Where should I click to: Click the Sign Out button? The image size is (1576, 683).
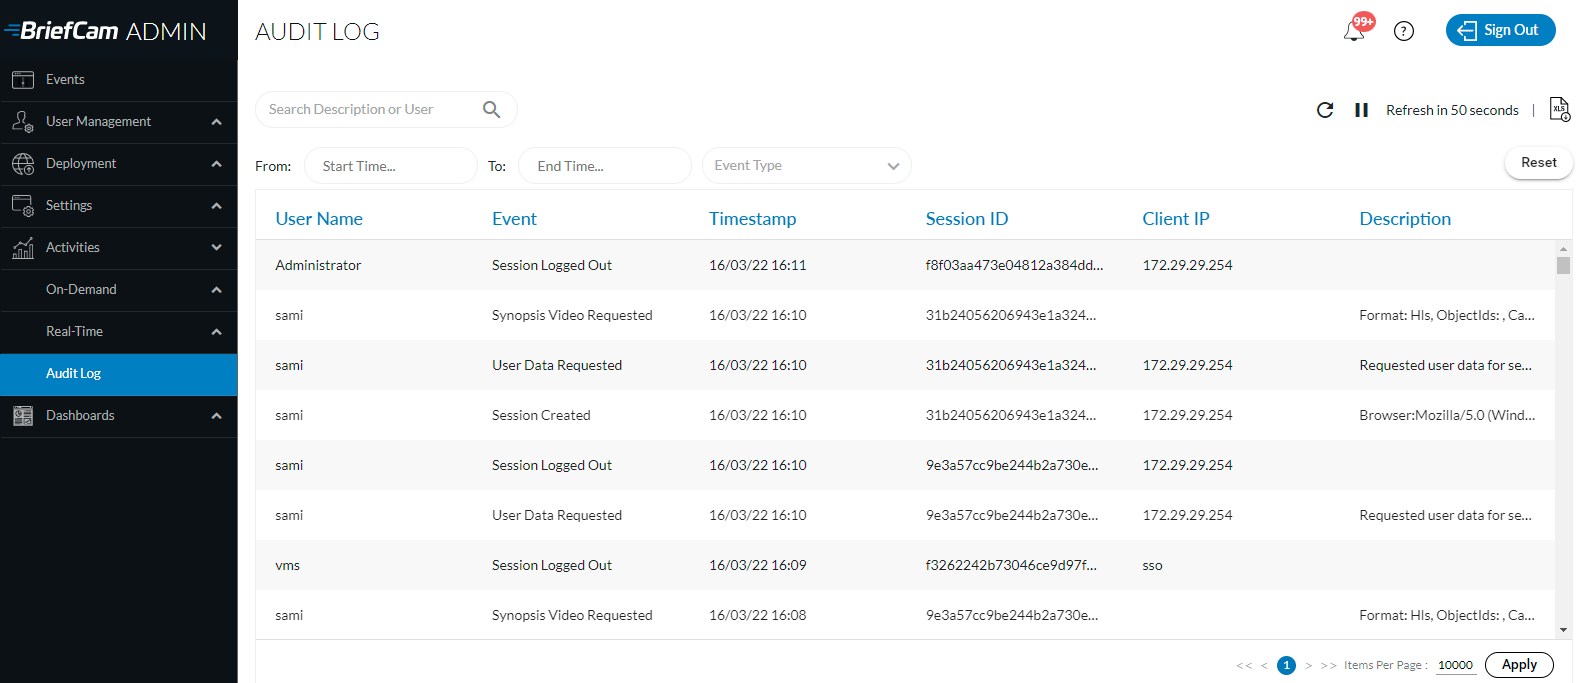tap(1500, 30)
